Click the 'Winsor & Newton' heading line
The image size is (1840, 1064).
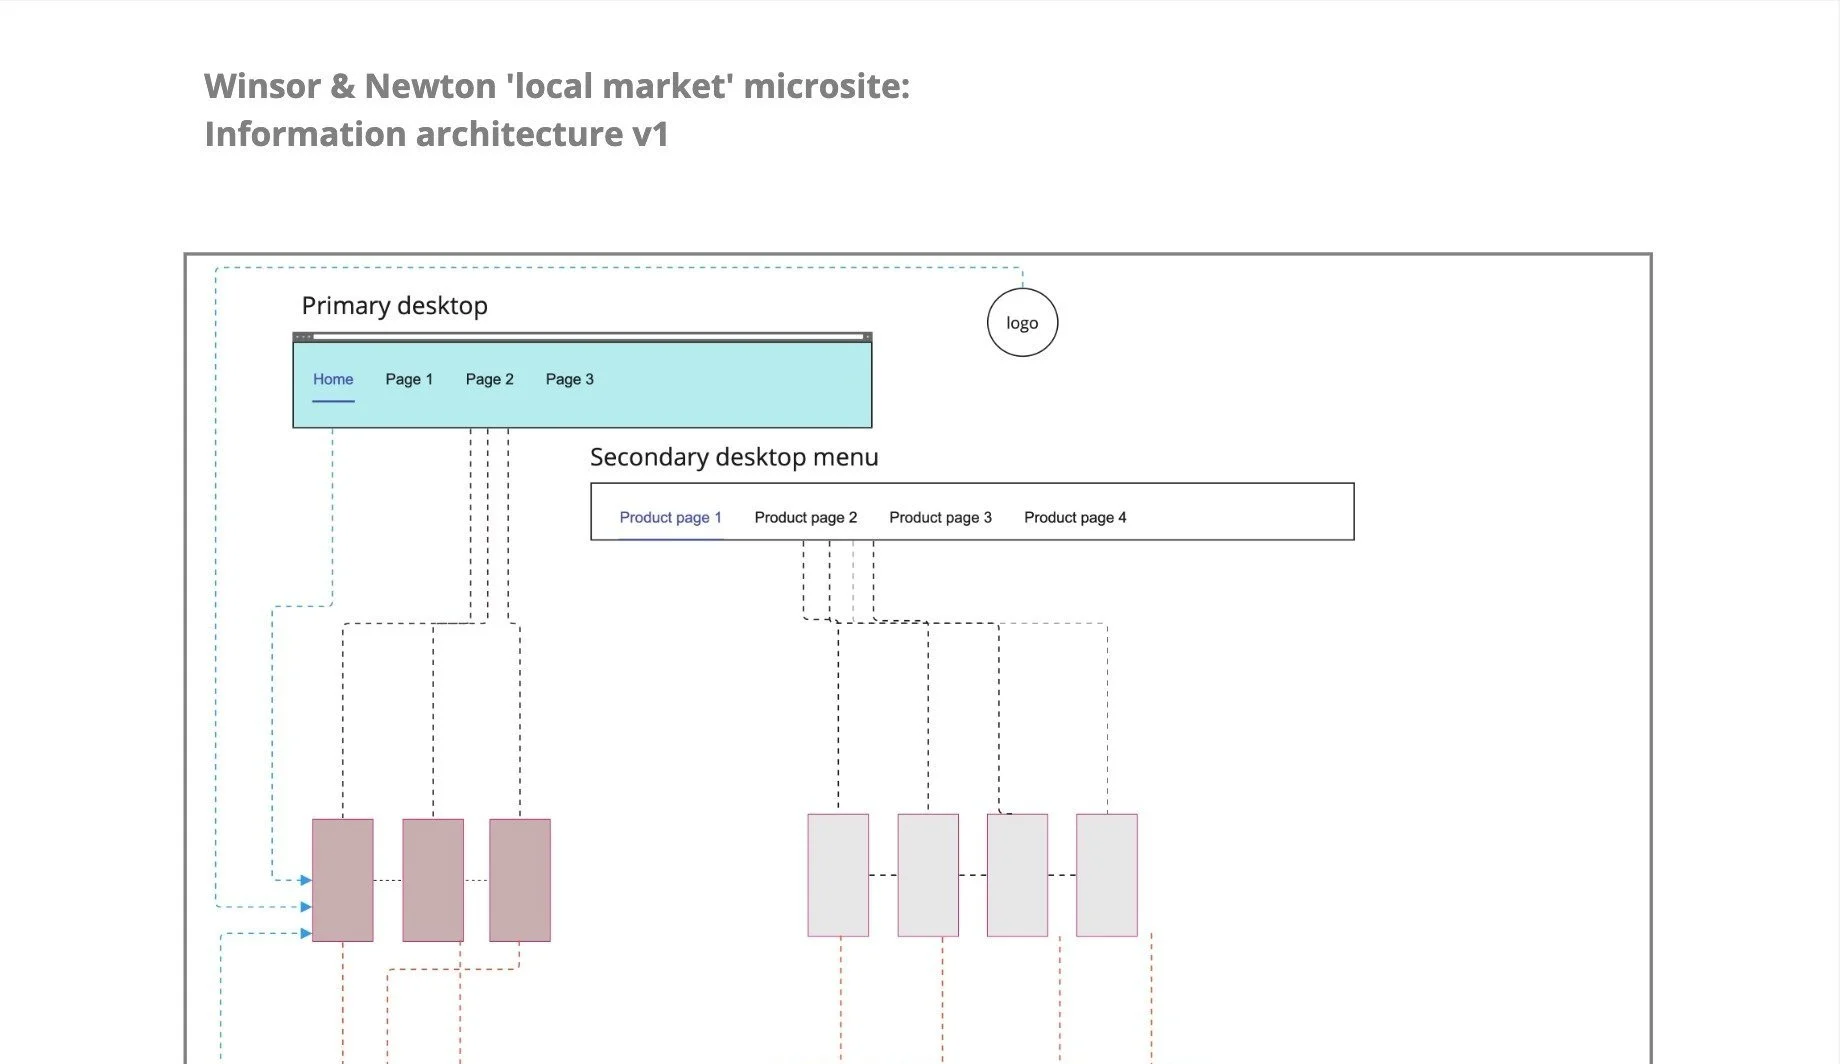(x=557, y=86)
